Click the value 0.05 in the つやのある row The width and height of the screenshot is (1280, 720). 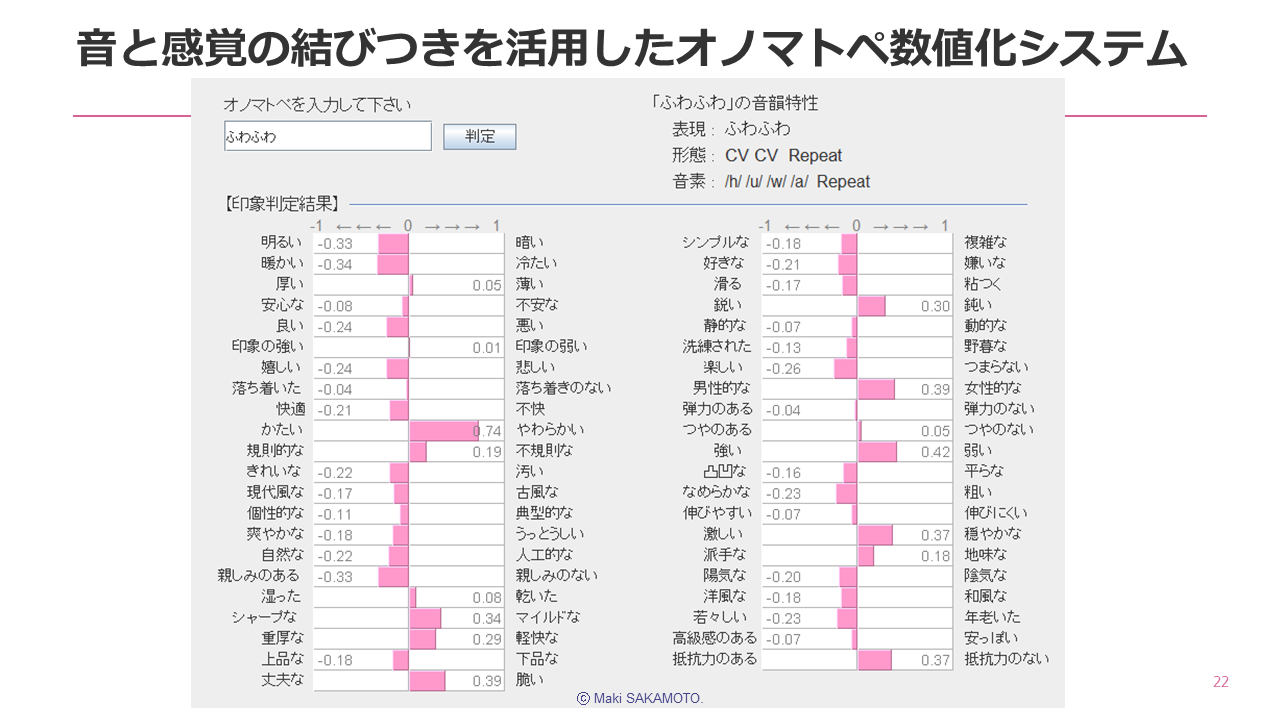tap(935, 431)
